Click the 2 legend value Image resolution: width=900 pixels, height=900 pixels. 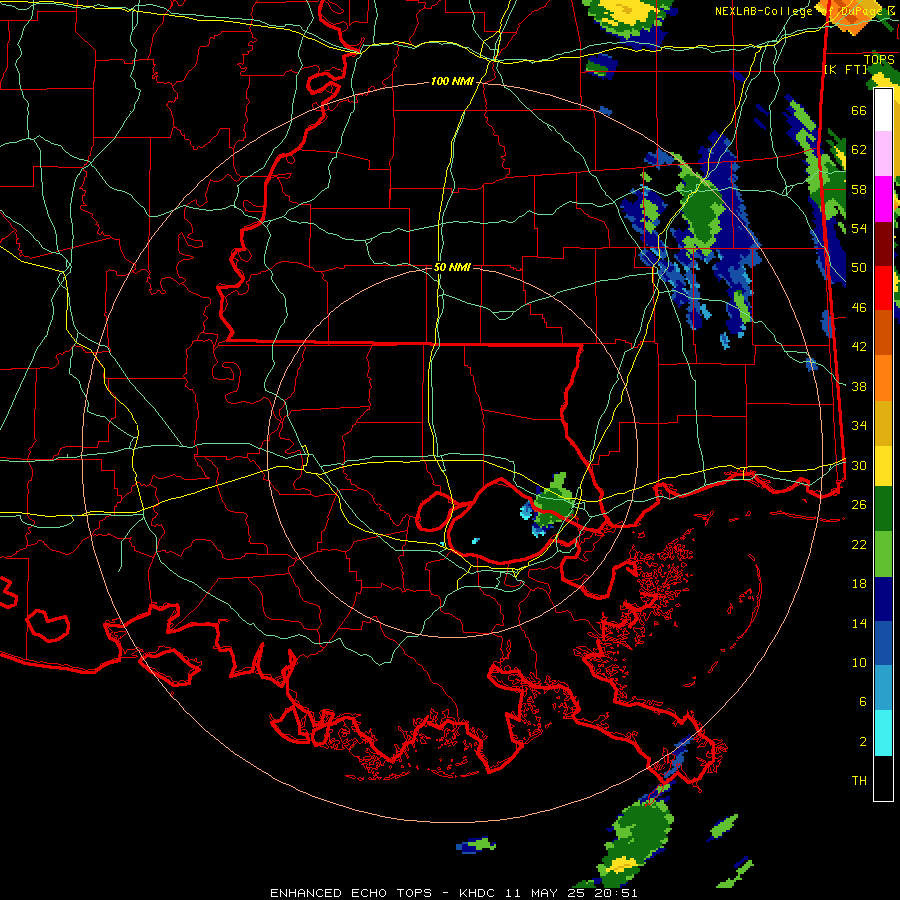pos(863,742)
